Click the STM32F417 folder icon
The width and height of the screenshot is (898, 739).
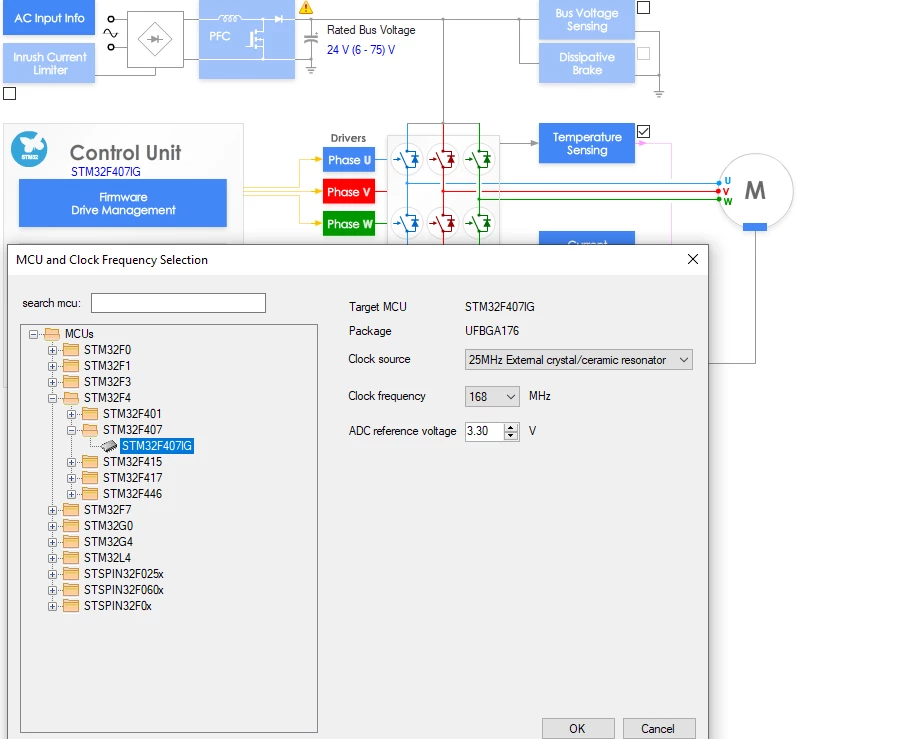tap(90, 478)
